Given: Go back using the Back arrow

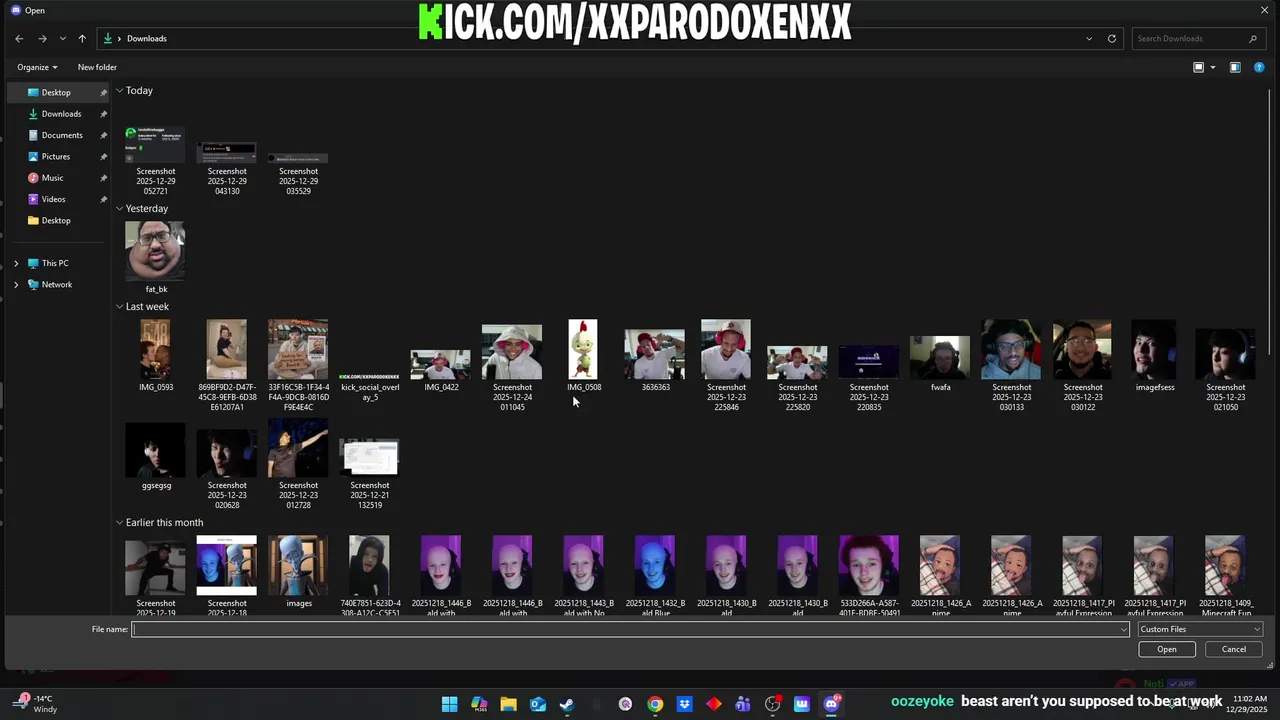Looking at the screenshot, I should tap(19, 38).
